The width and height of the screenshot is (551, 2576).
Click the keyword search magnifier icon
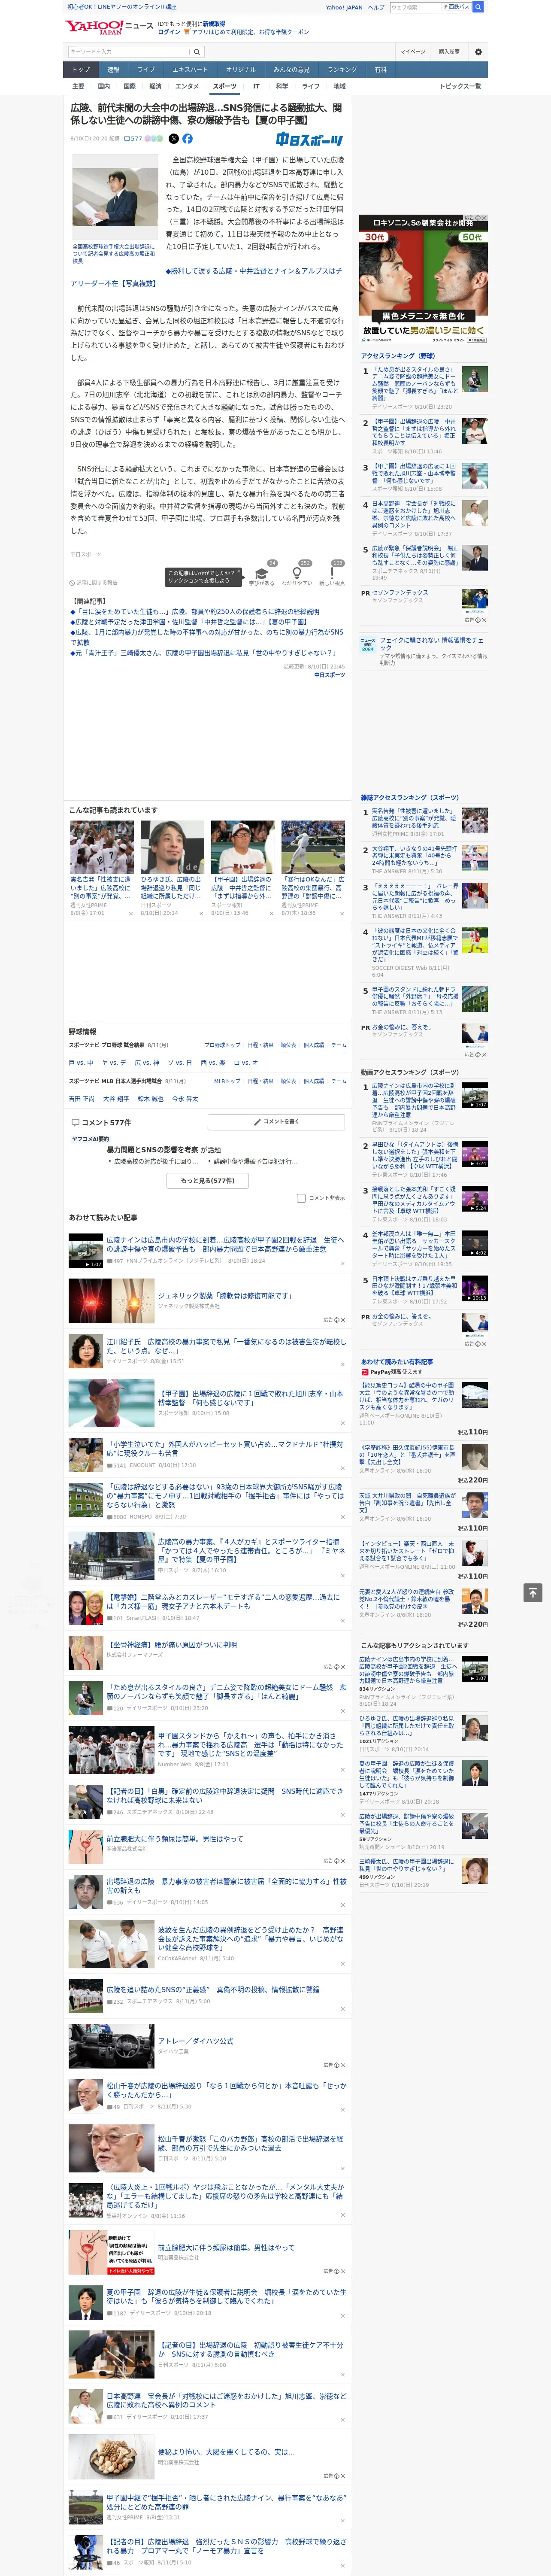[196, 52]
